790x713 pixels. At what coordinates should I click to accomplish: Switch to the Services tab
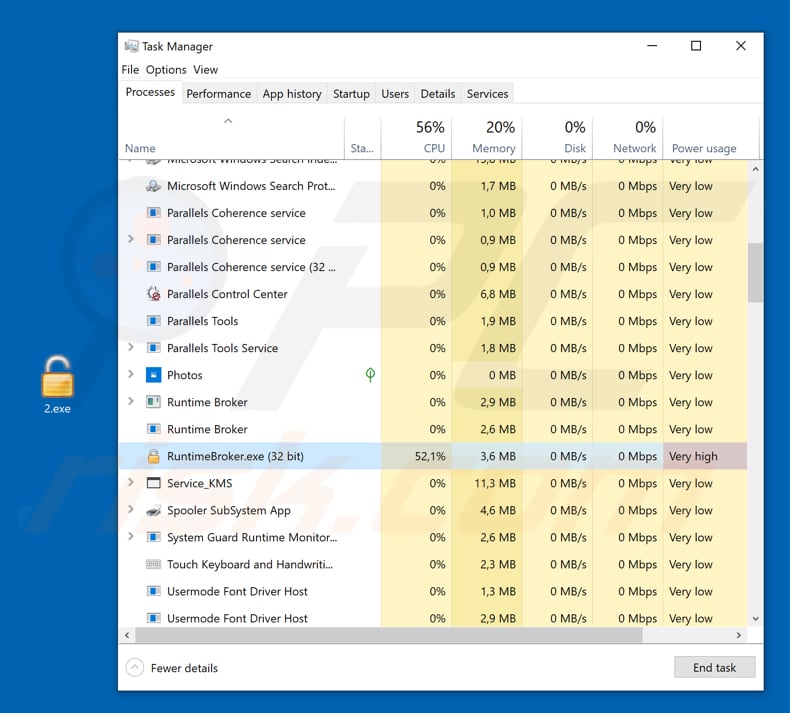pyautogui.click(x=487, y=94)
